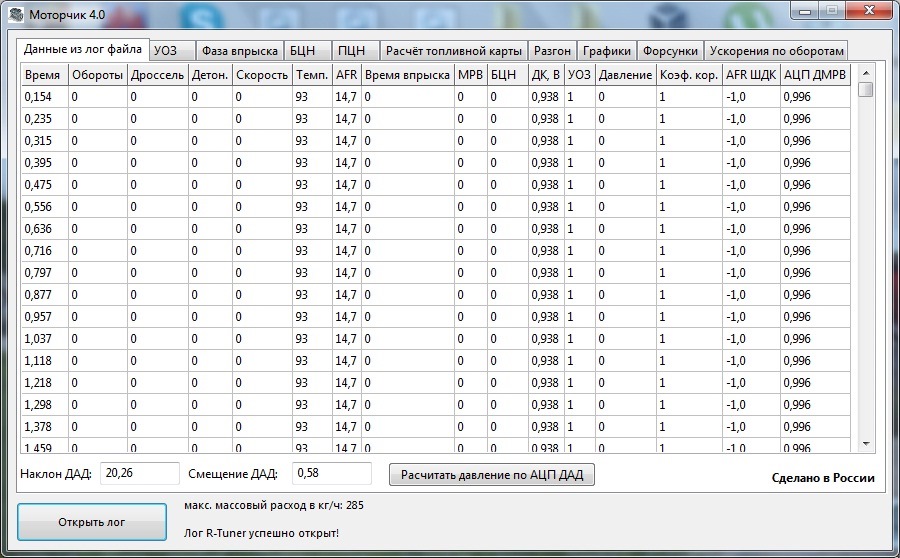Maximize the Моторчик 4.0 window
The width and height of the screenshot is (900, 558).
pos(831,11)
